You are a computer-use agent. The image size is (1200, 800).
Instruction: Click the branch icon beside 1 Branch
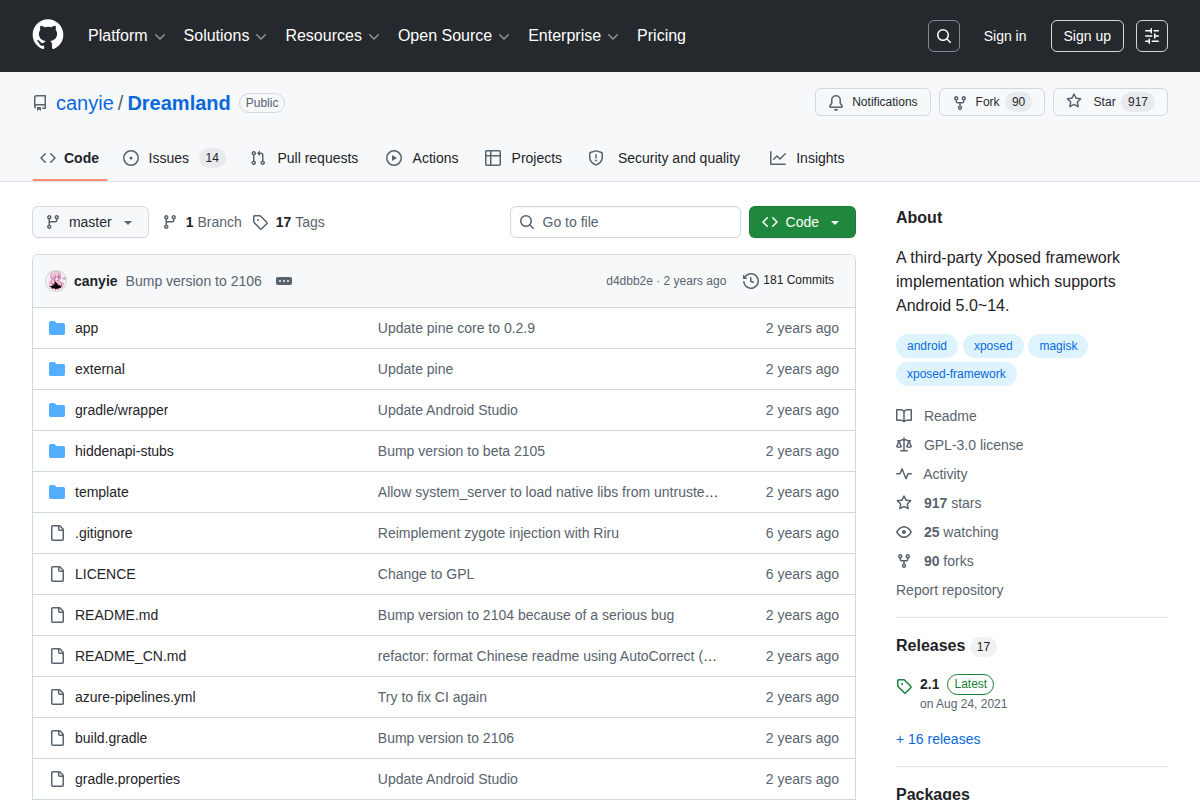[x=170, y=222]
